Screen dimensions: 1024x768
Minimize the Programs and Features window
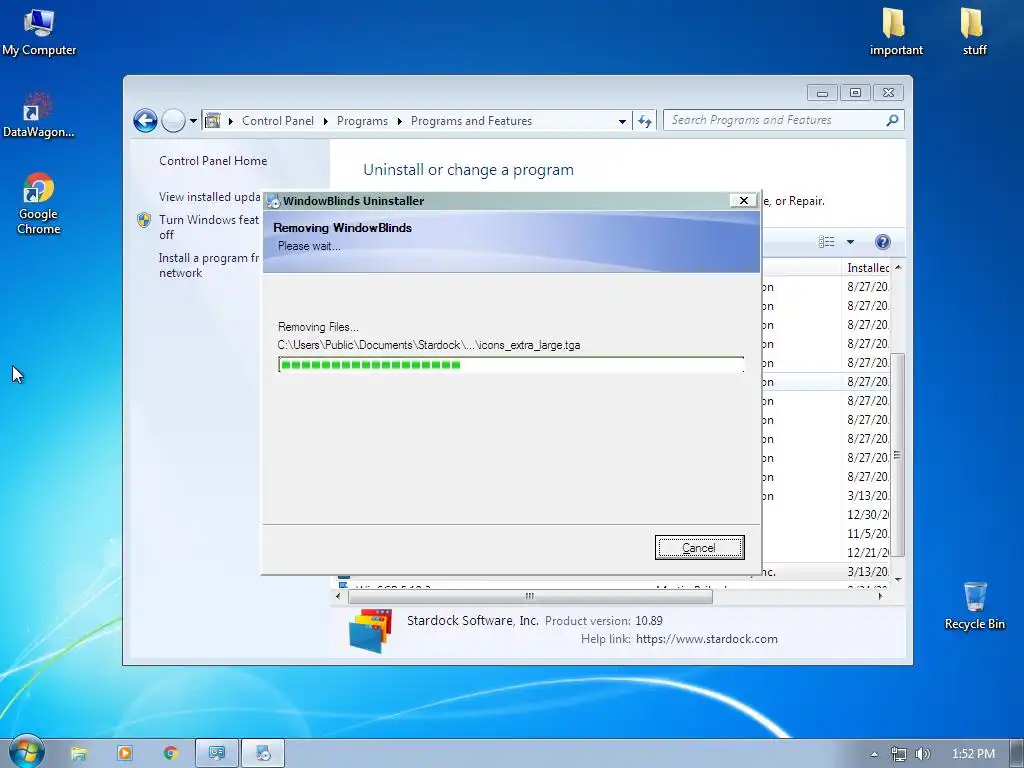[x=822, y=93]
